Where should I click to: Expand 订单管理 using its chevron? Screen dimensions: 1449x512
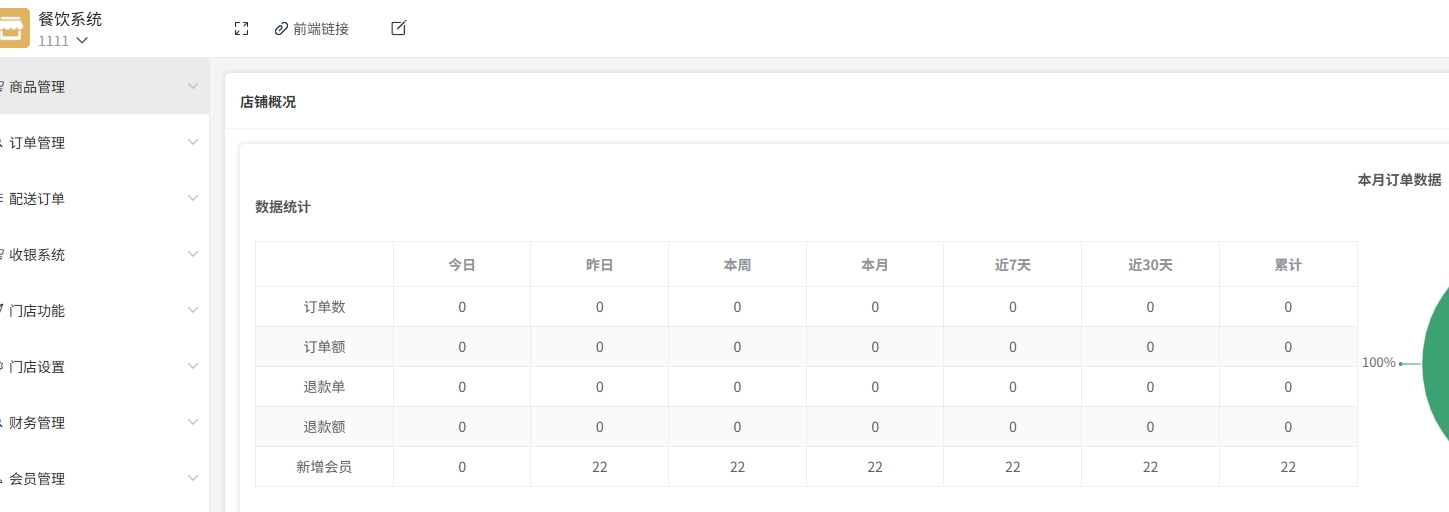tap(193, 142)
